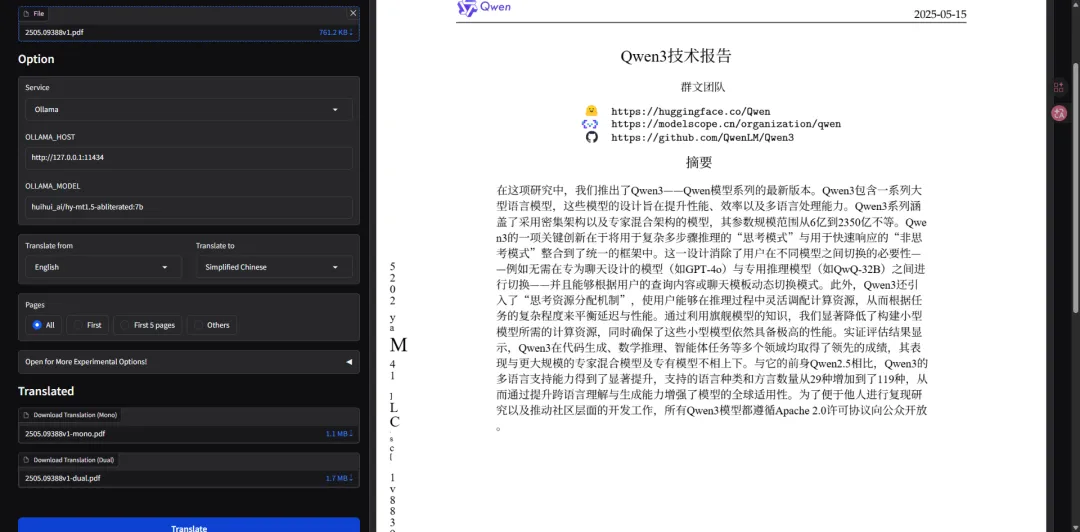Image resolution: width=1080 pixels, height=532 pixels.
Task: Click the 群文团队 author text
Action: coord(703,87)
